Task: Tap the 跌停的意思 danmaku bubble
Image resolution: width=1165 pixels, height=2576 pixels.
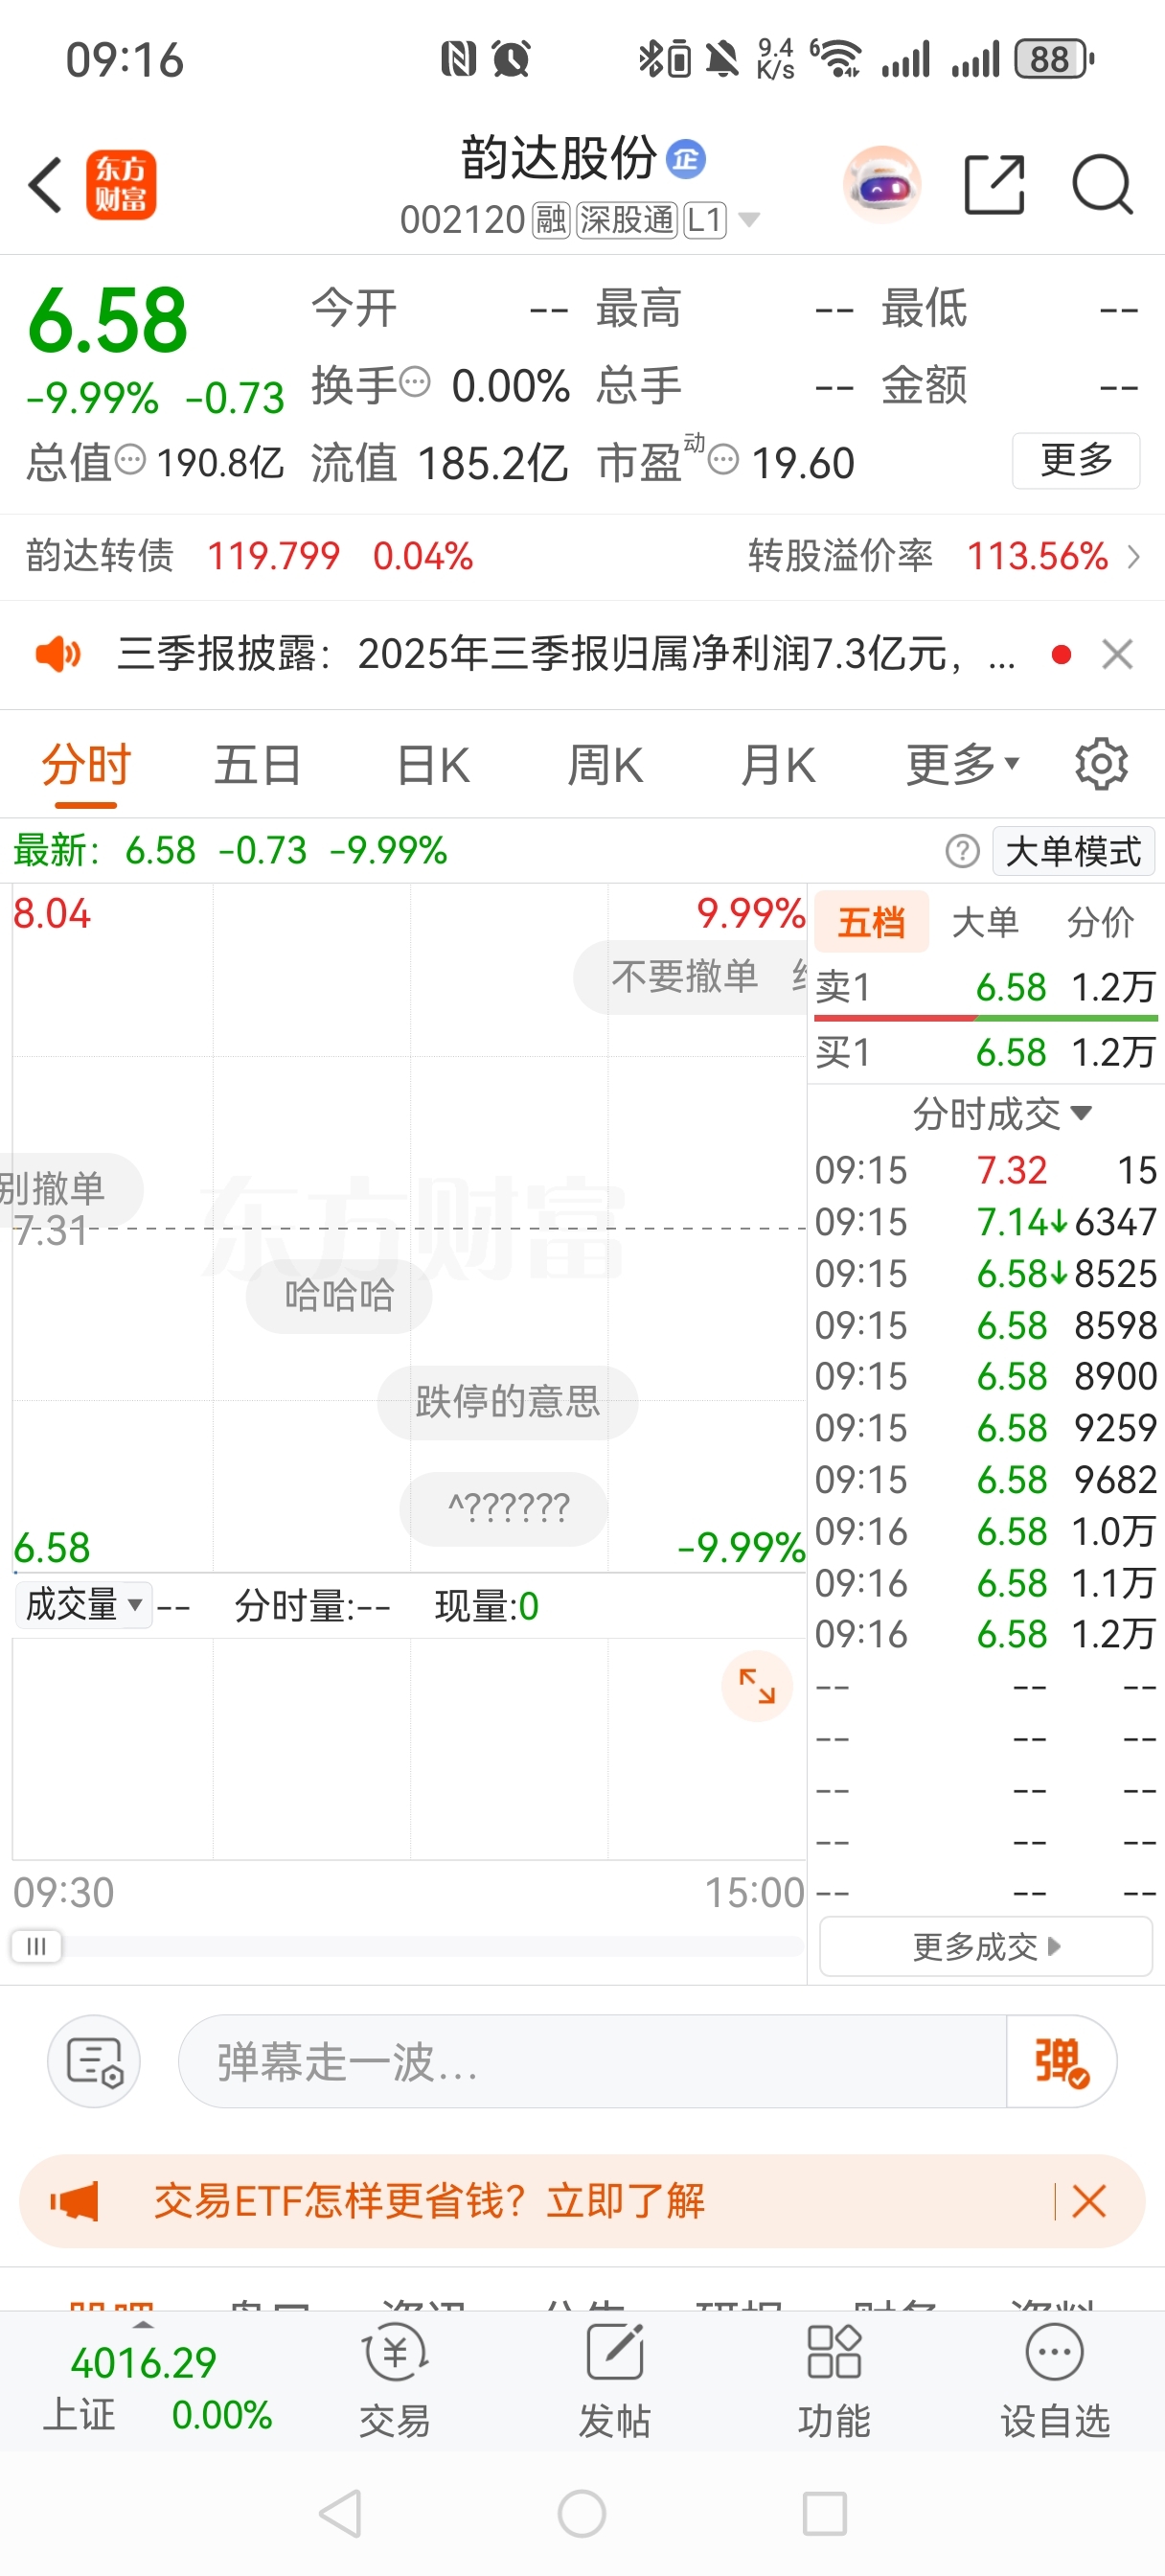Action: [x=507, y=1402]
